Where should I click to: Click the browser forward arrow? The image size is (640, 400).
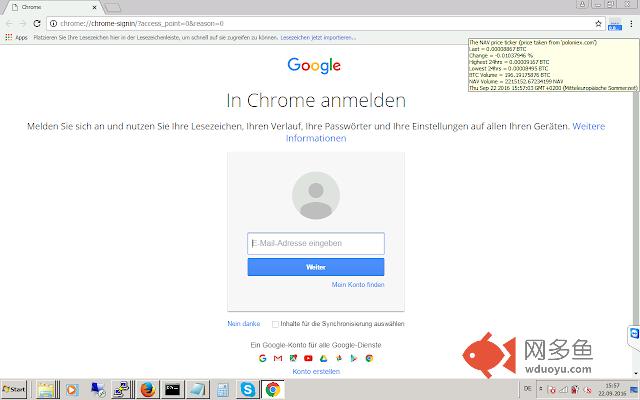click(x=23, y=24)
